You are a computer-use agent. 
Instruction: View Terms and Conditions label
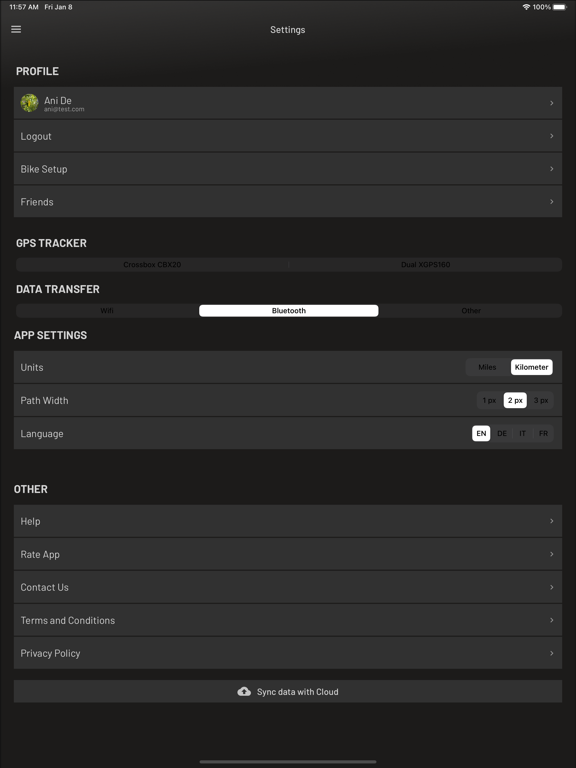(x=68, y=620)
